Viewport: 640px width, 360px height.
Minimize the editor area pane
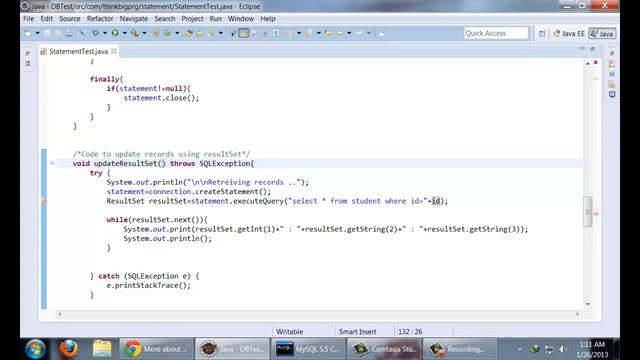tap(582, 49)
